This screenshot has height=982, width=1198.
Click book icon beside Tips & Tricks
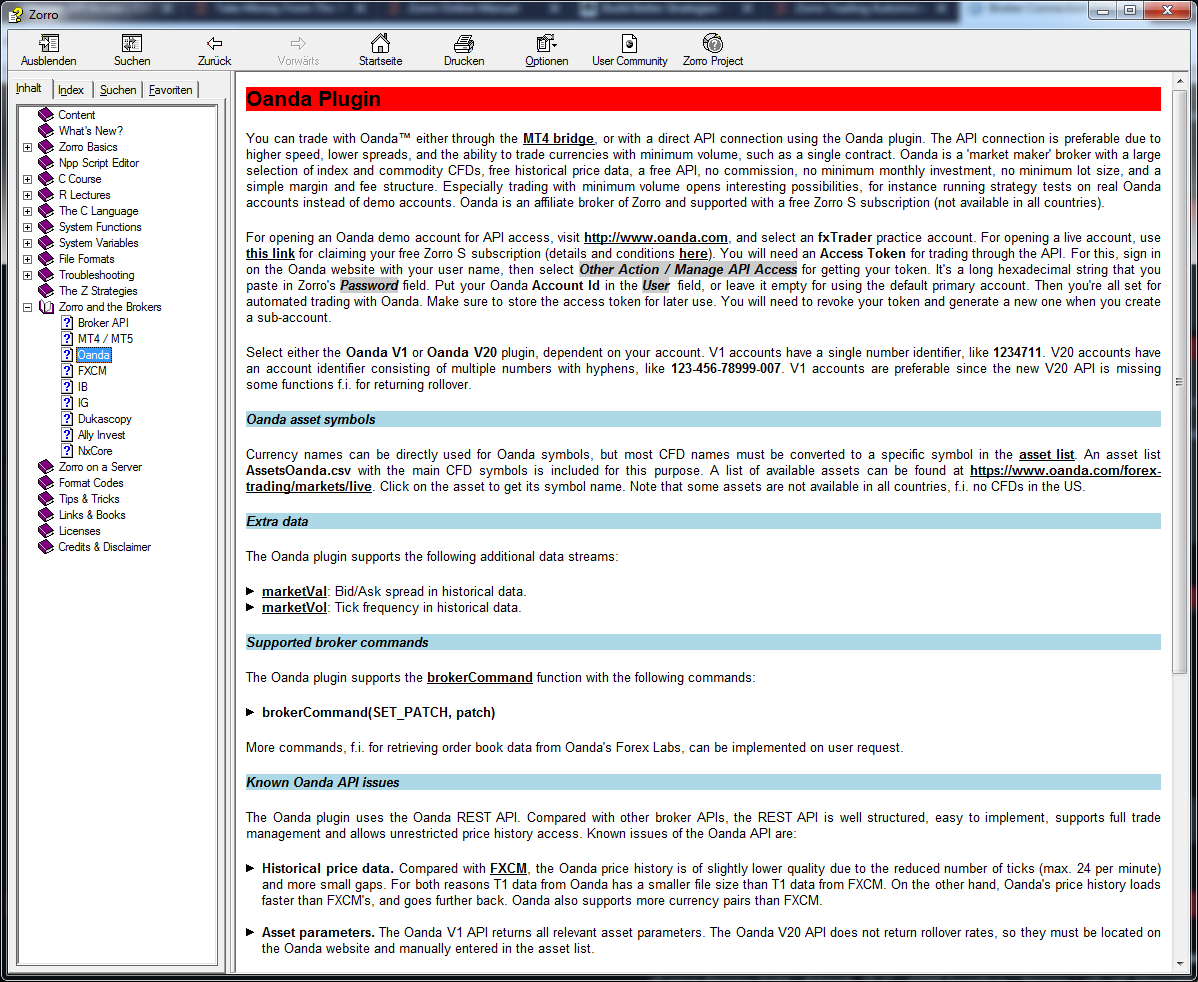pyautogui.click(x=46, y=499)
